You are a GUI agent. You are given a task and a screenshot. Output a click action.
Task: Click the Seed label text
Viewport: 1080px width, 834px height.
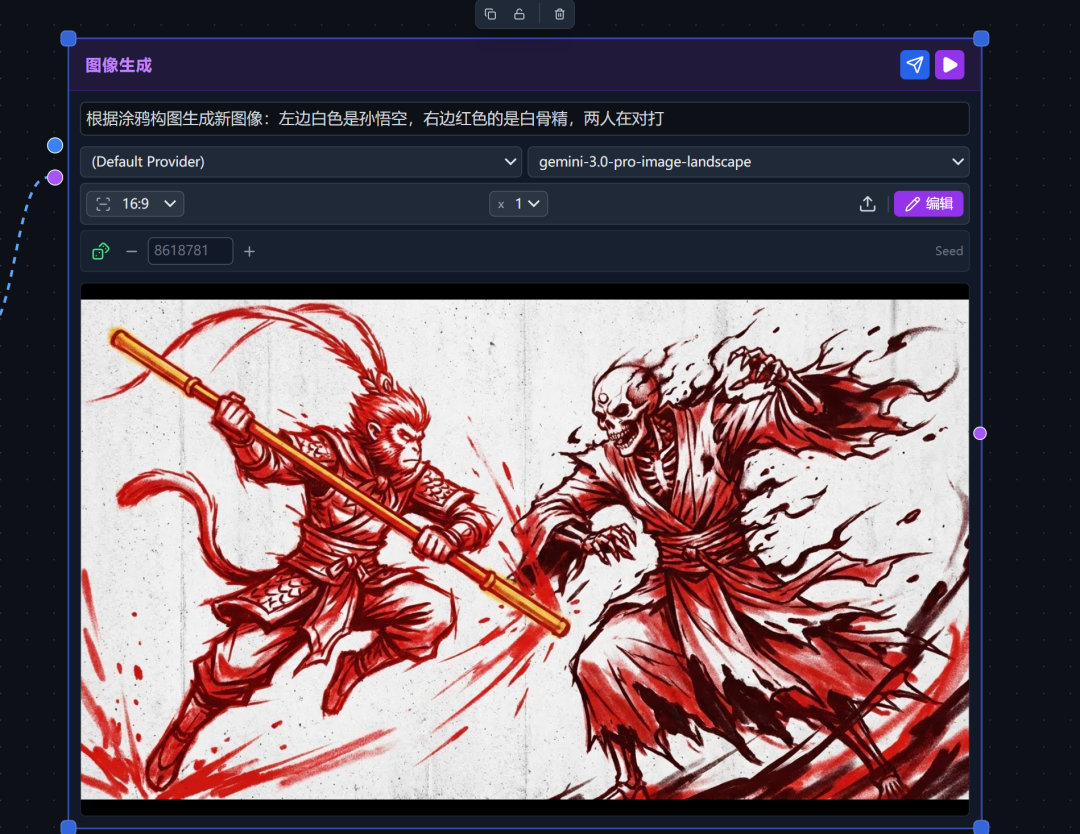949,251
